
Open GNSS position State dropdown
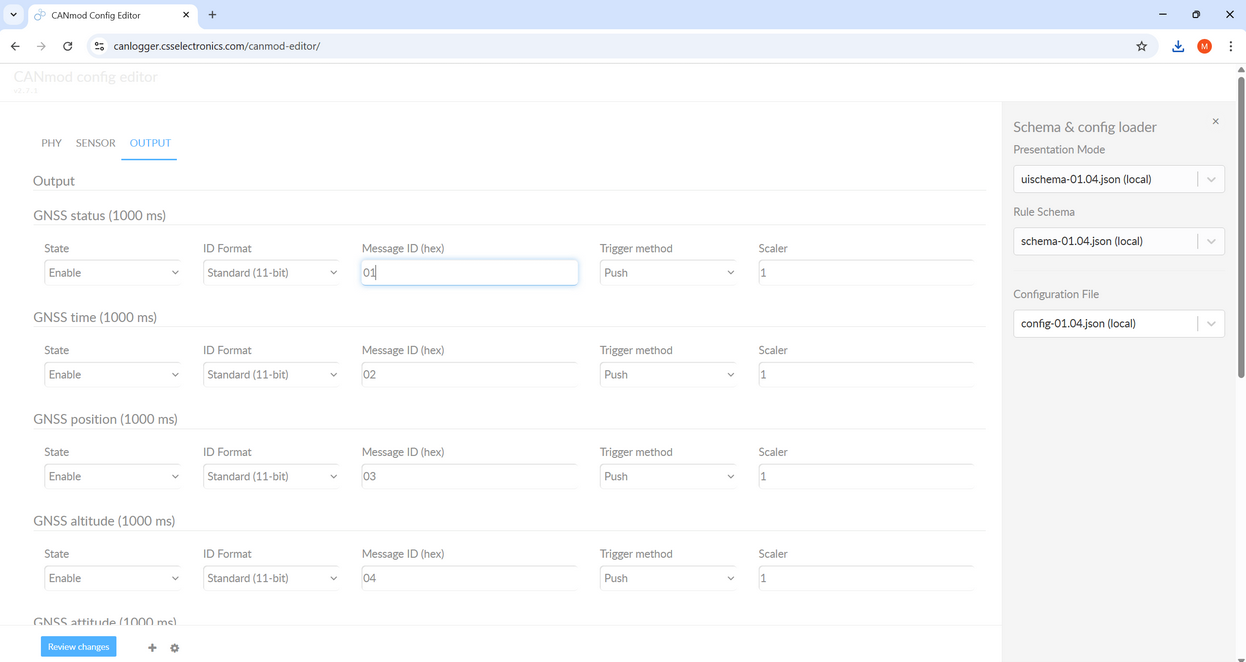(112, 477)
